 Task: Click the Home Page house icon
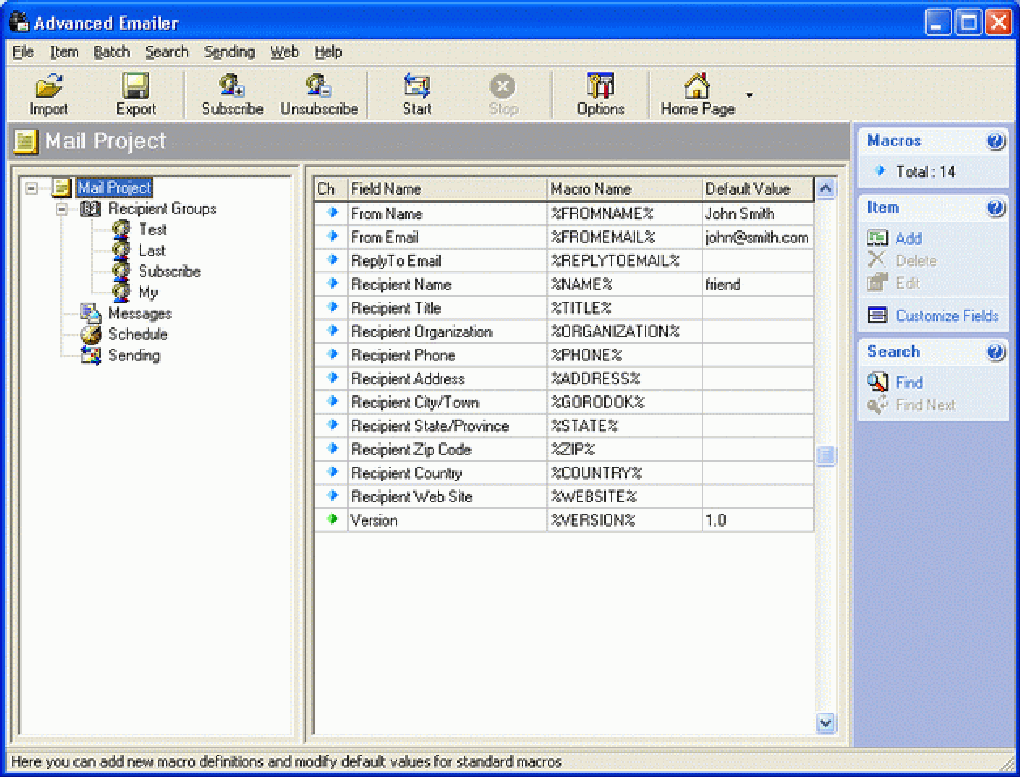697,86
